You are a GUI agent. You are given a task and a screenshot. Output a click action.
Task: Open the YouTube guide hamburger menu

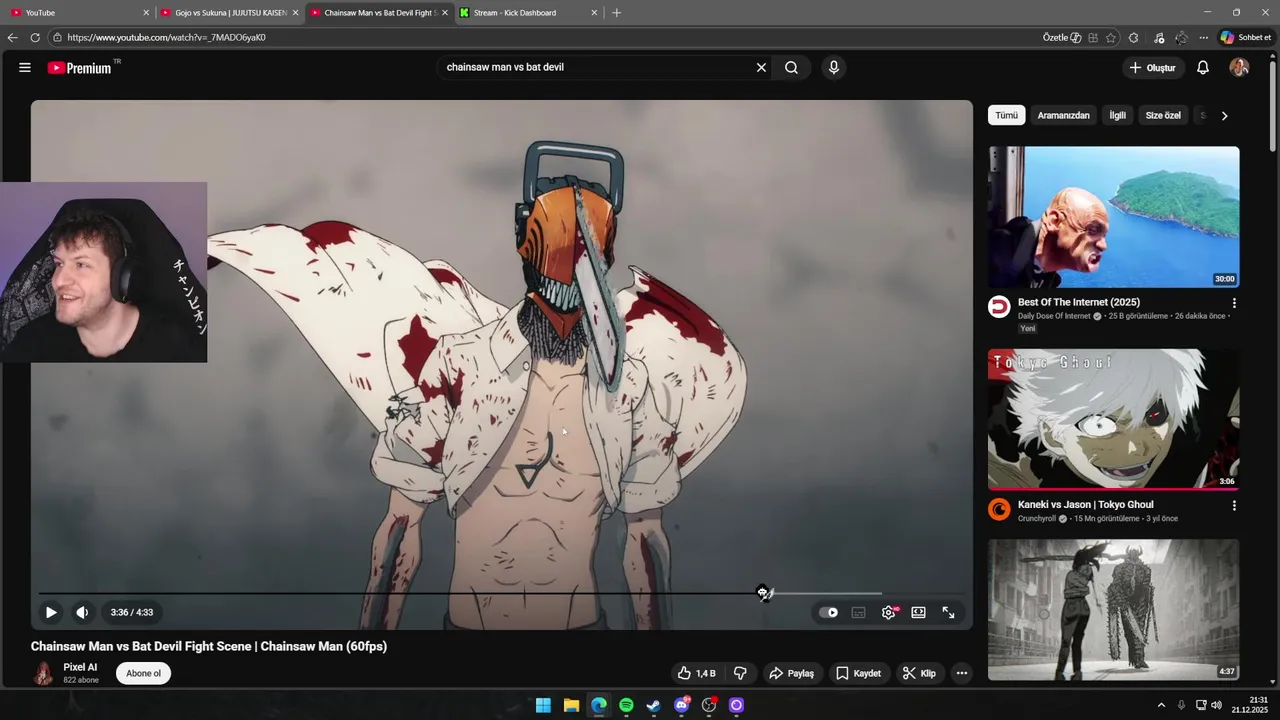pyautogui.click(x=24, y=67)
